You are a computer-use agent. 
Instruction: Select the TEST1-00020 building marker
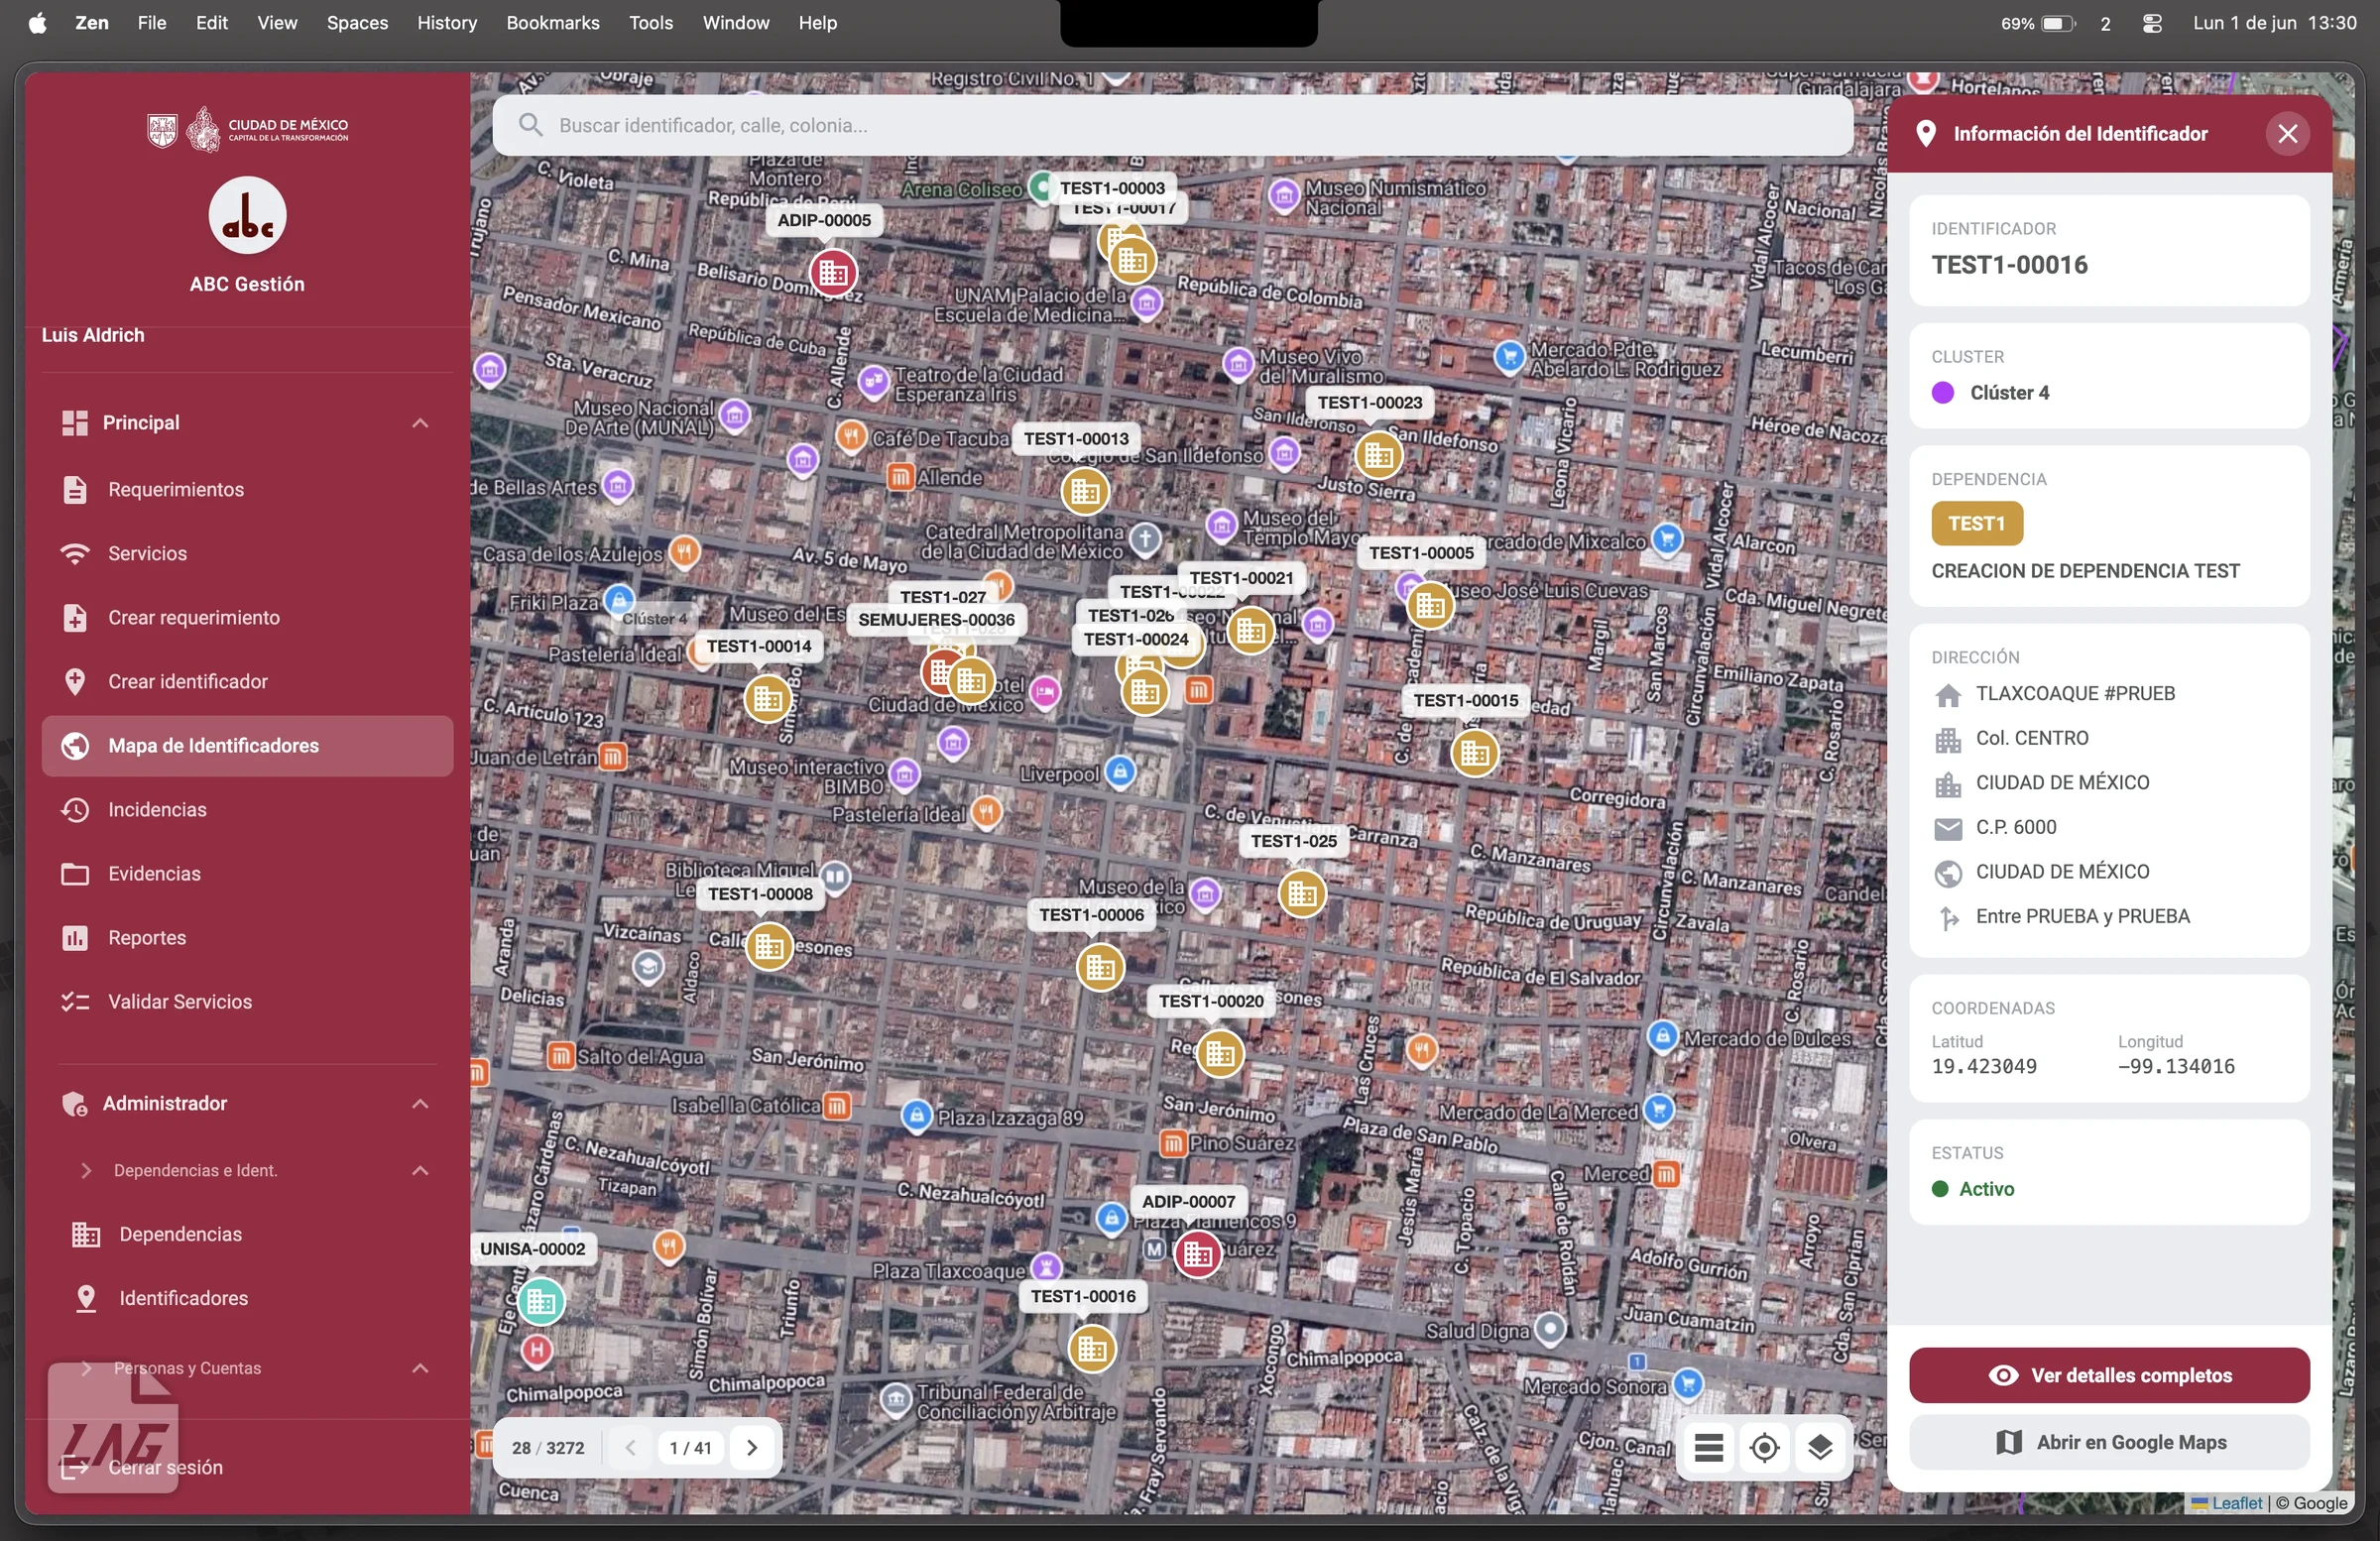(x=1219, y=1053)
